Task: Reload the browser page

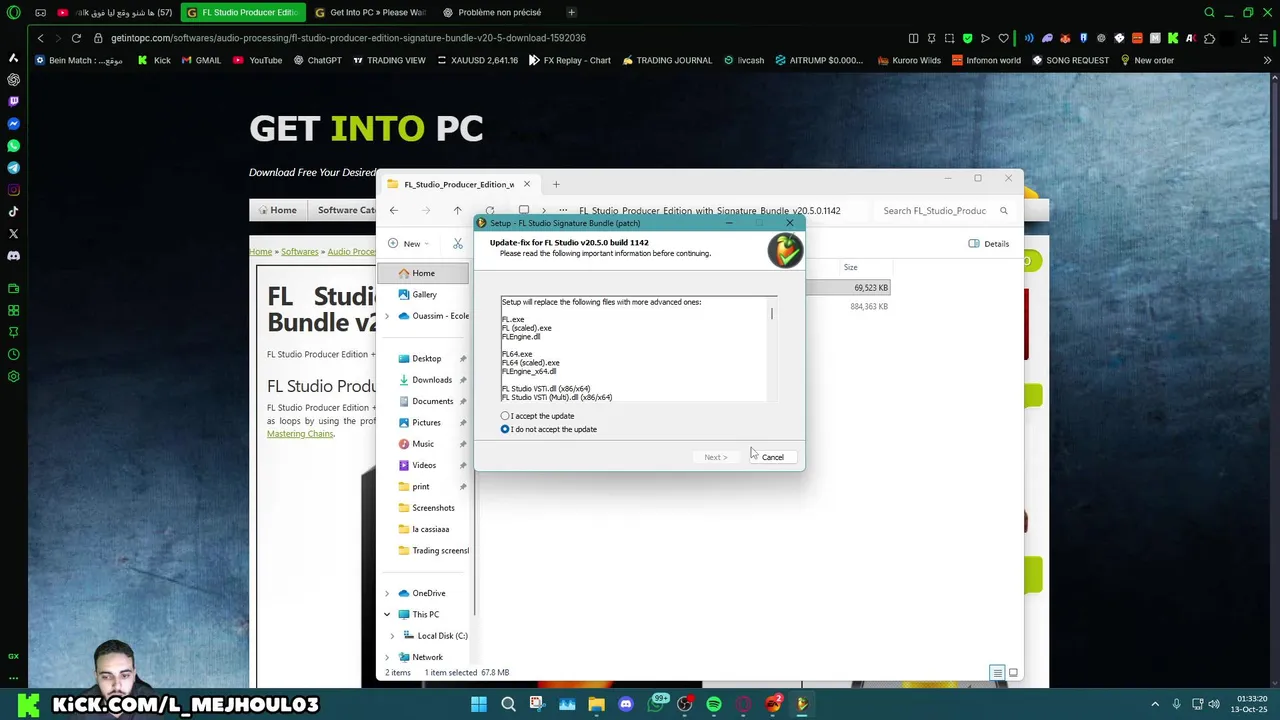Action: [x=76, y=38]
